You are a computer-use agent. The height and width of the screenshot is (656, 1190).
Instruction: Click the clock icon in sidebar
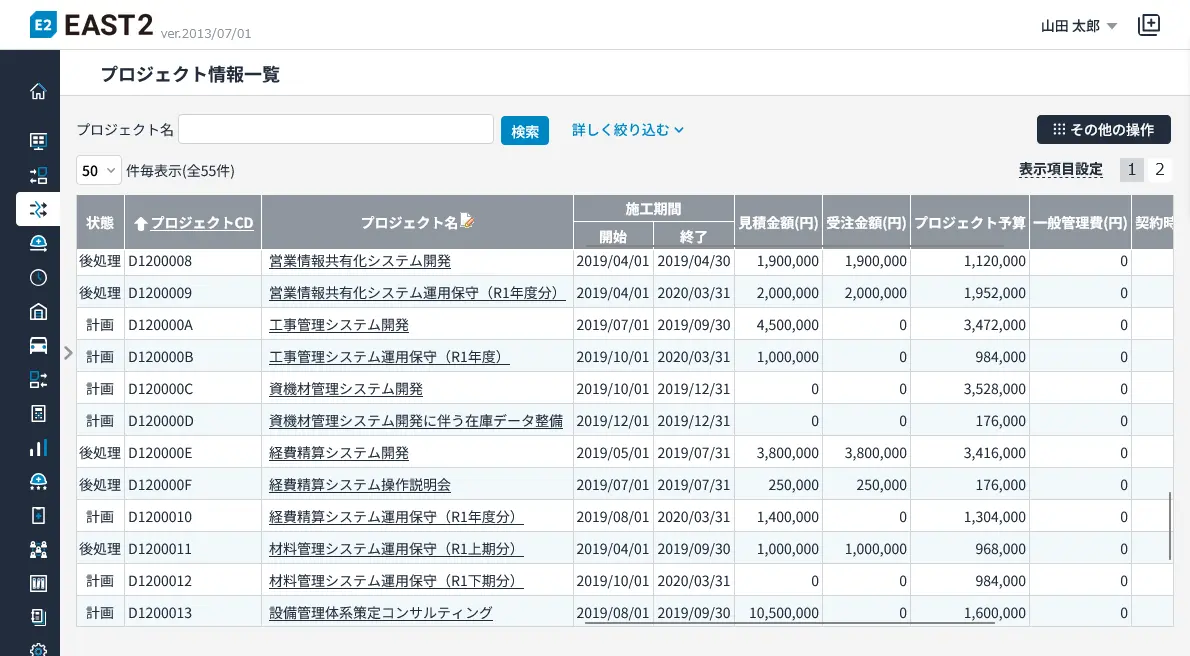click(38, 277)
